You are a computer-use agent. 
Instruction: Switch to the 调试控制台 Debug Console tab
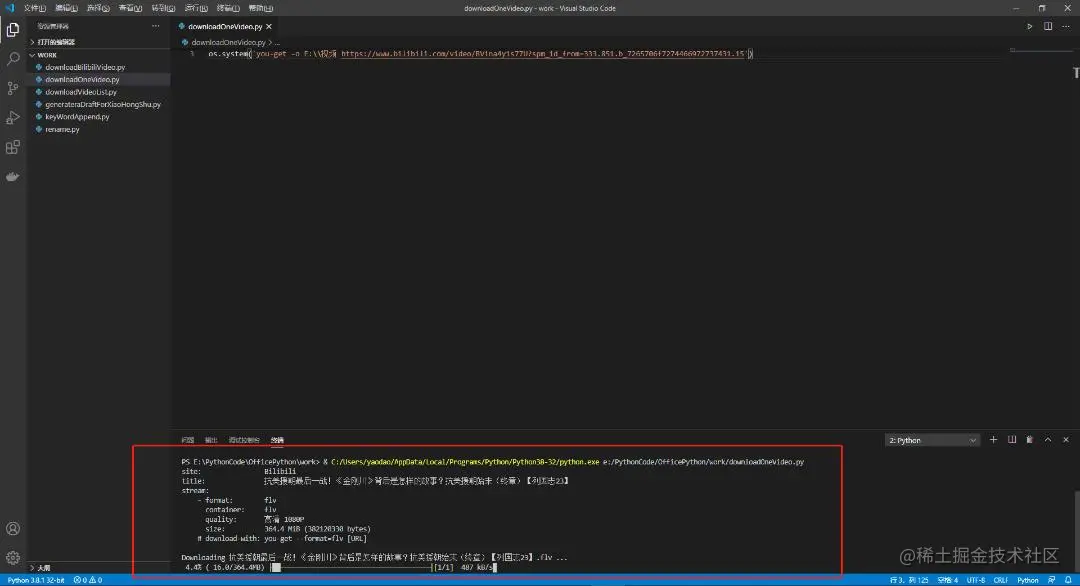(x=244, y=440)
